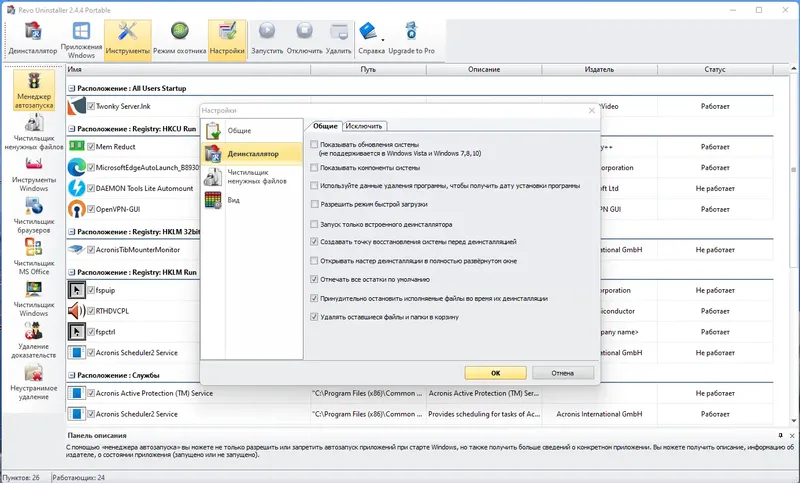The width and height of the screenshot is (800, 483).
Task: Switch to the Исключить tab
Action: (x=364, y=126)
